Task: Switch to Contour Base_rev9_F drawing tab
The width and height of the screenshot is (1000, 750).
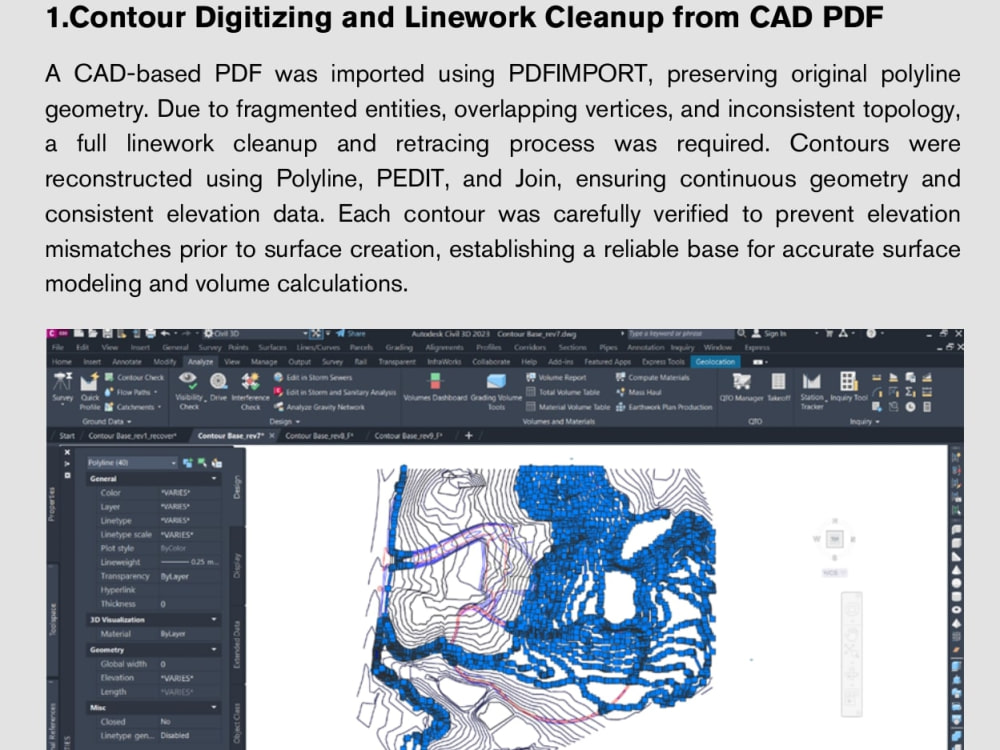Action: 408,436
